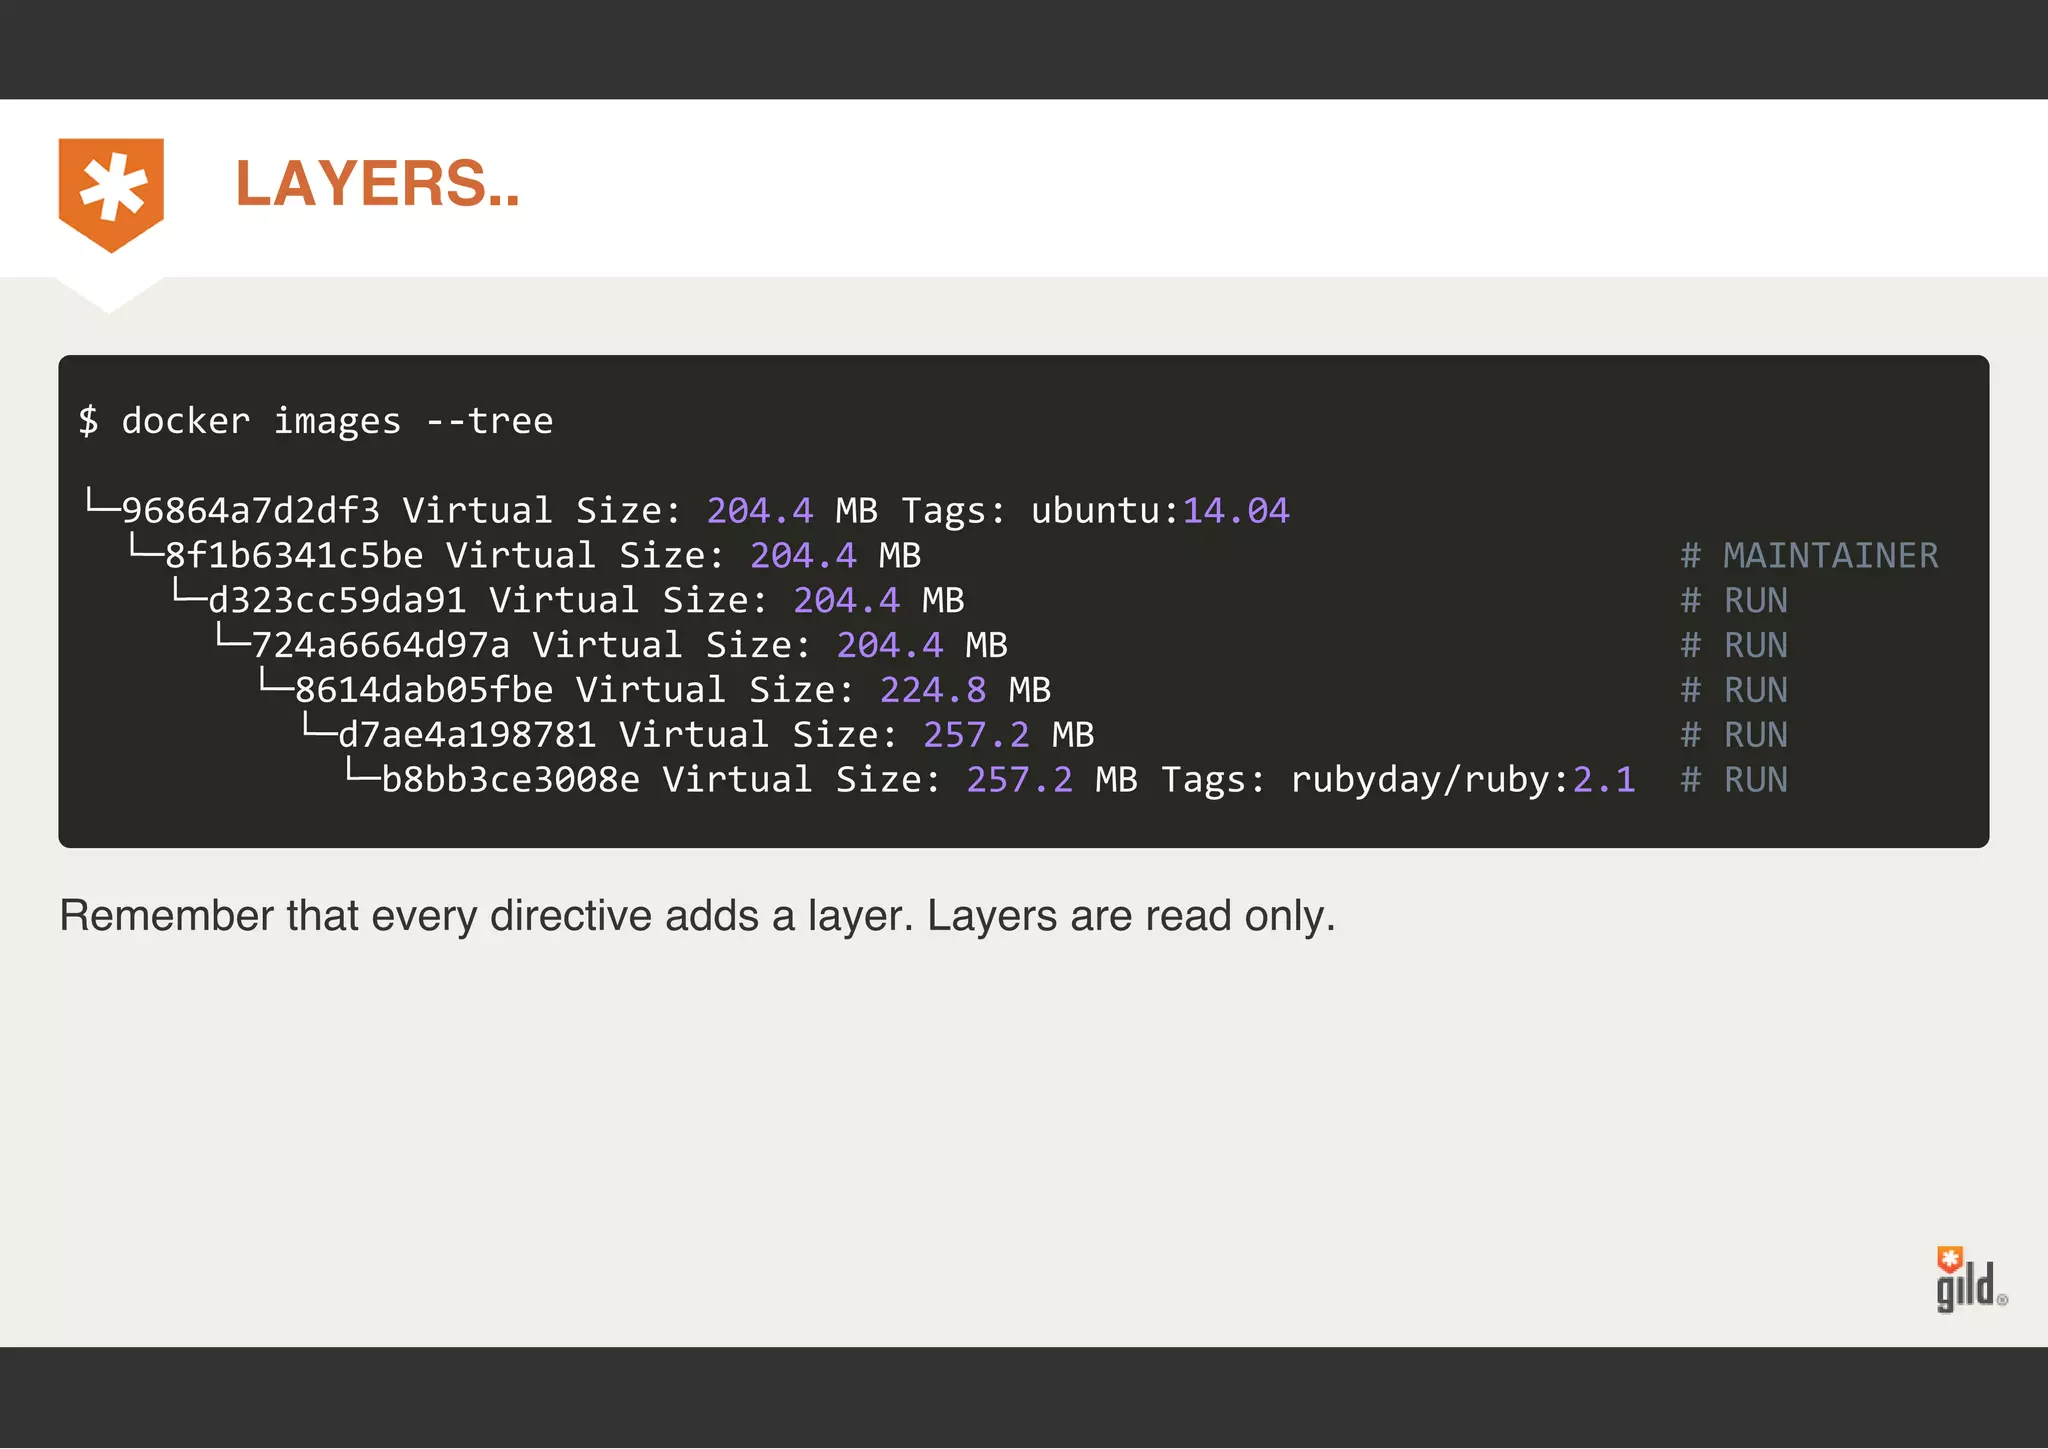This screenshot has height=1449, width=2048.
Task: Click the tag 'ubuntu:14.04'
Action: pos(1160,511)
